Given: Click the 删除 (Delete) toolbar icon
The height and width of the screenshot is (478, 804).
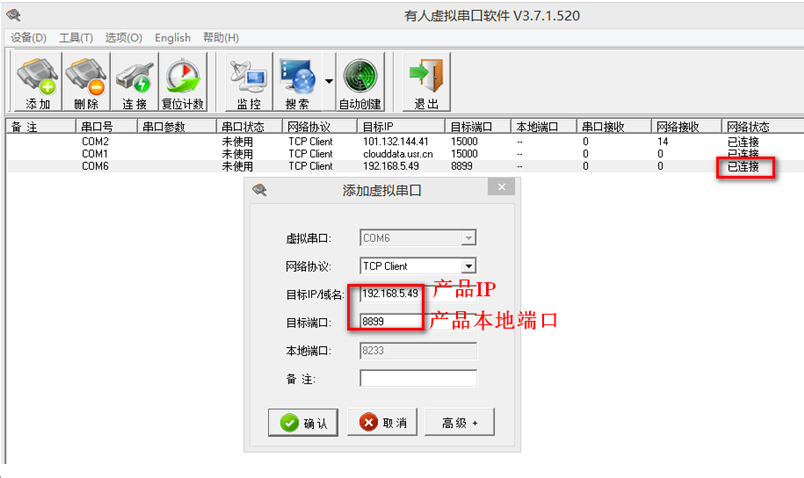Looking at the screenshot, I should click(86, 82).
